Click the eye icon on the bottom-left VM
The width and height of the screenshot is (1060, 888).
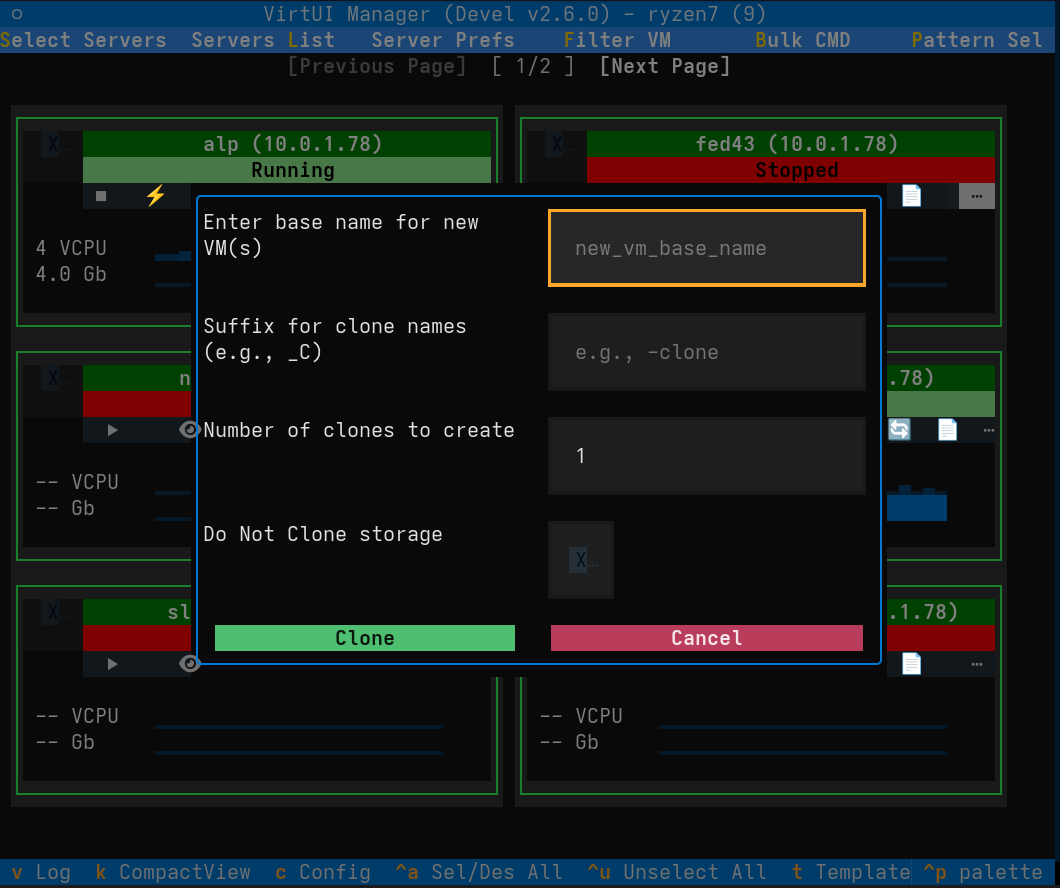[189, 663]
